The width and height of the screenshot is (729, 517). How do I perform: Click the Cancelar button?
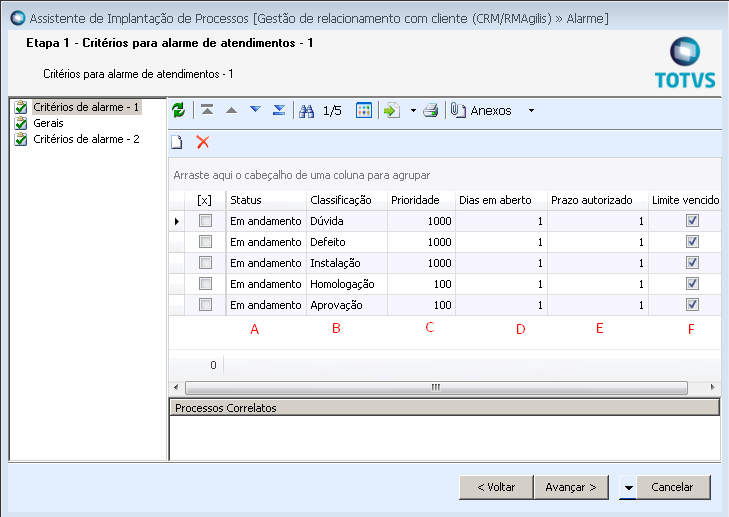pyautogui.click(x=673, y=487)
